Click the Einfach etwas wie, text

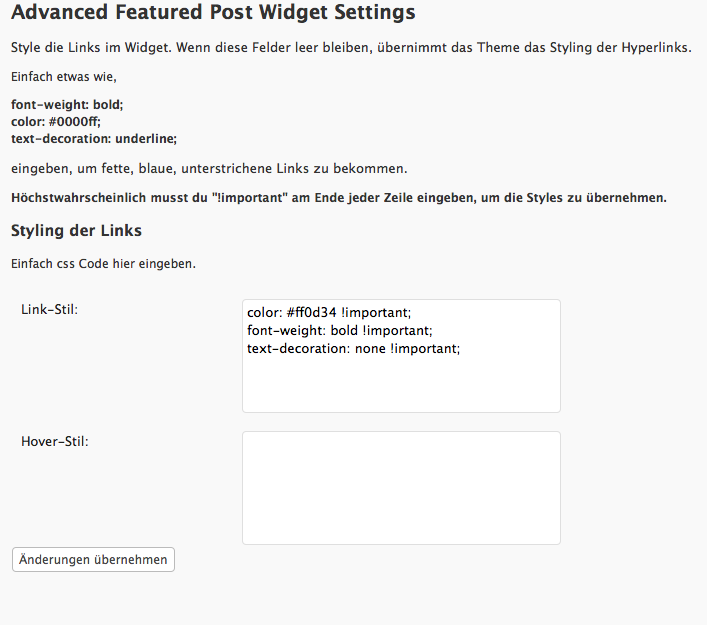pyautogui.click(x=64, y=76)
